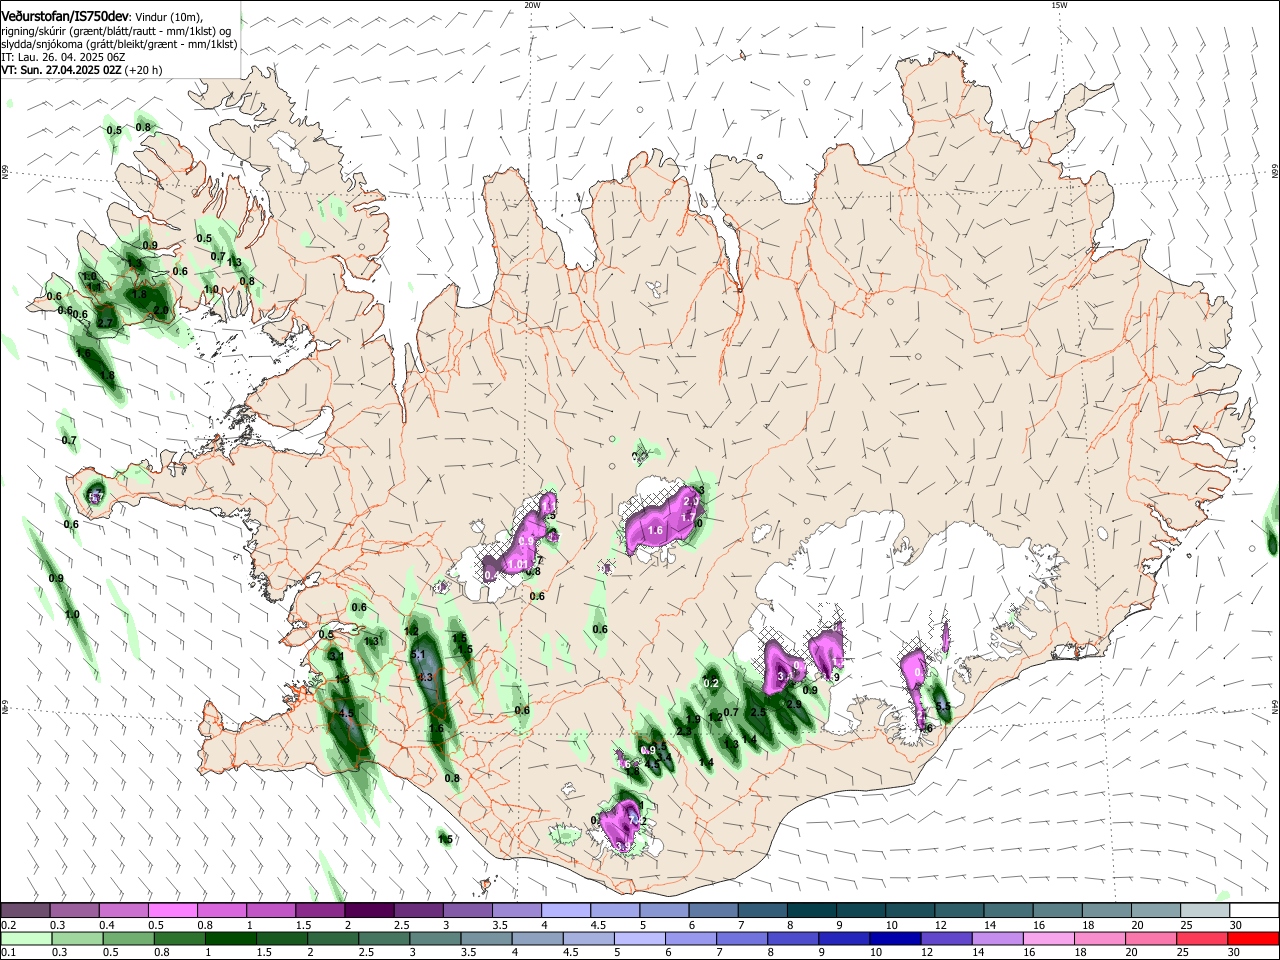Viewport: 1280px width, 960px height.
Task: Click the 0.1 label under the lower legend
Action: point(8,953)
